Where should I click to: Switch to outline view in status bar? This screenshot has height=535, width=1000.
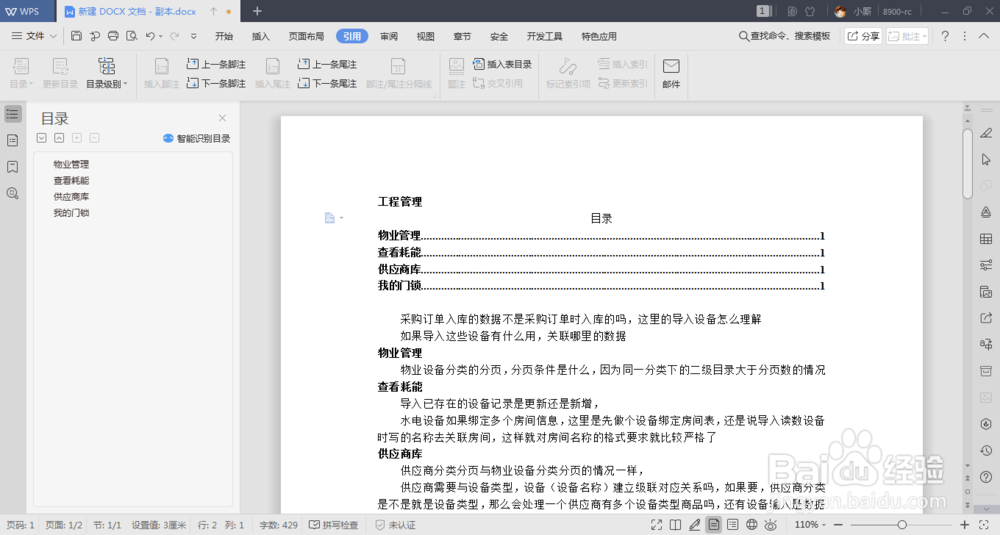pos(733,525)
